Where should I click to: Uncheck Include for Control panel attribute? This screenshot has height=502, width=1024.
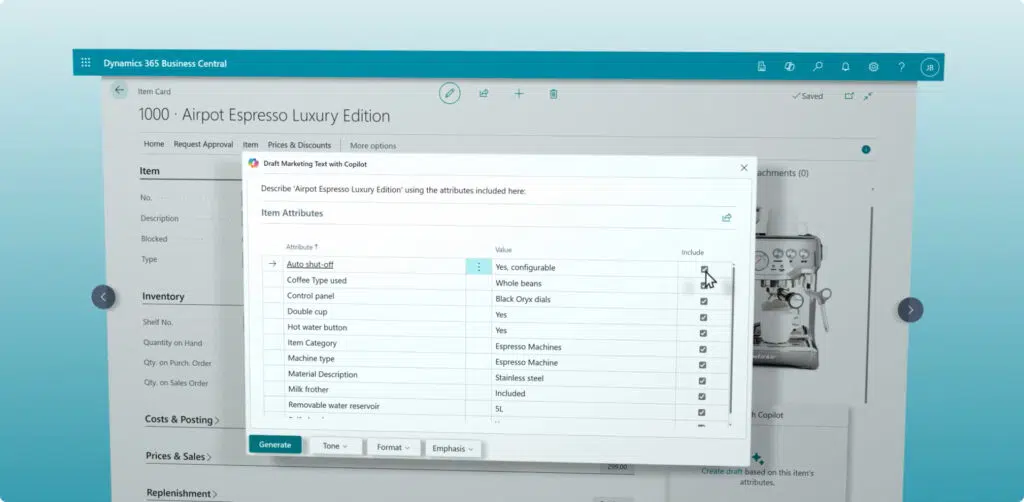703,302
